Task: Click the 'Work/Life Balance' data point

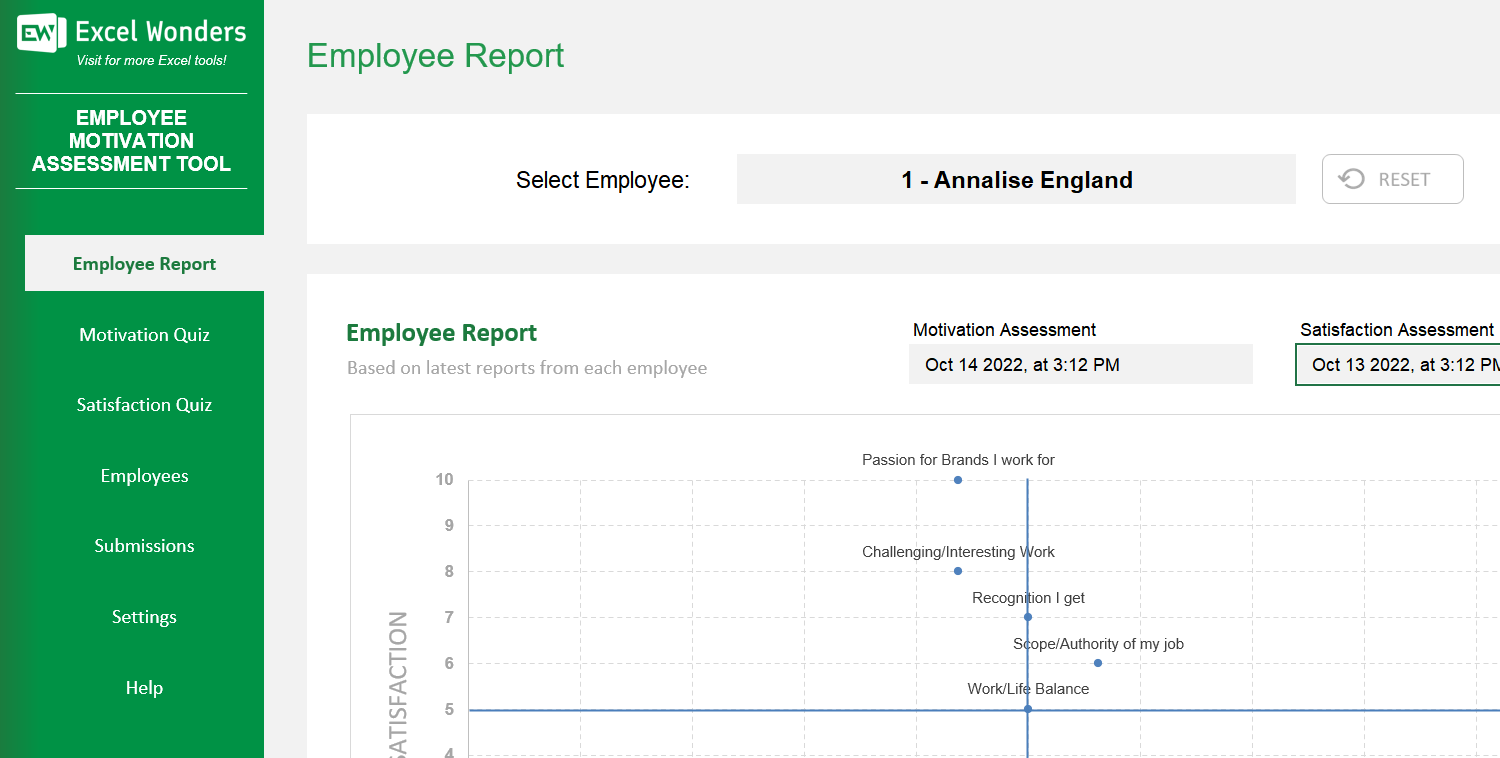Action: 1027,709
